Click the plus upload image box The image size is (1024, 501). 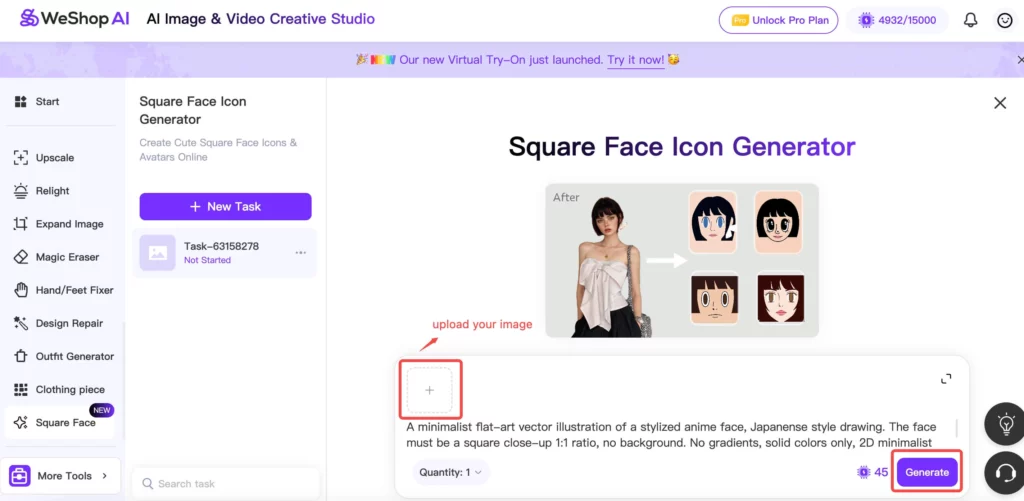click(430, 390)
